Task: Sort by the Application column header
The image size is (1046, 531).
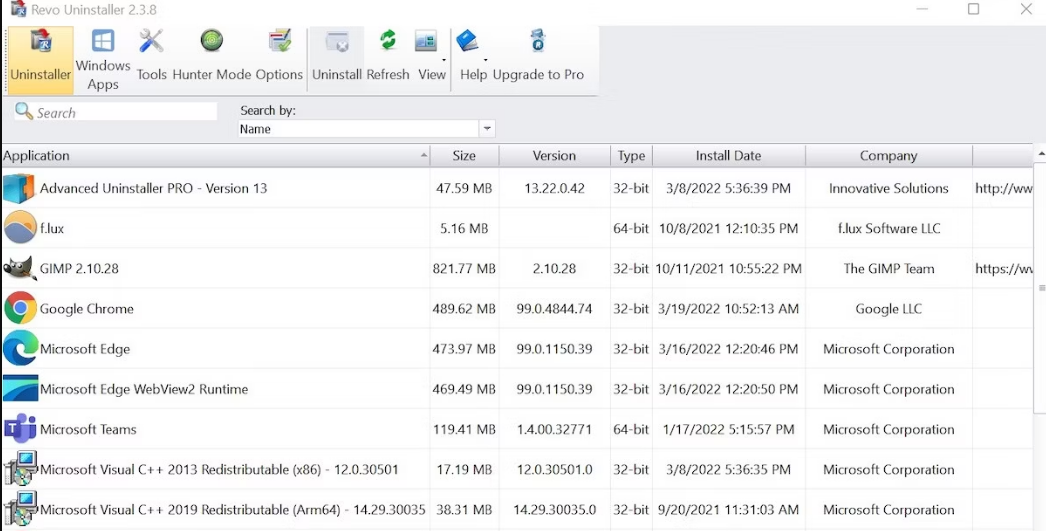Action: [214, 156]
